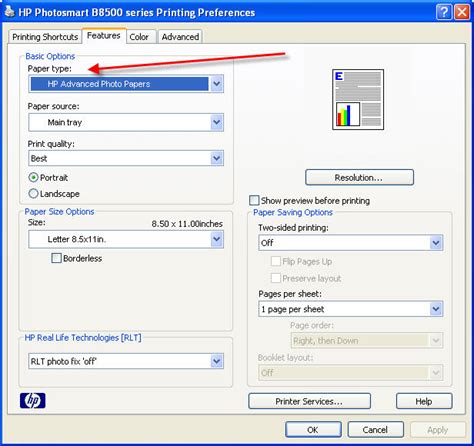
Task: Click the Two-sided printing: label
Action: (293, 228)
